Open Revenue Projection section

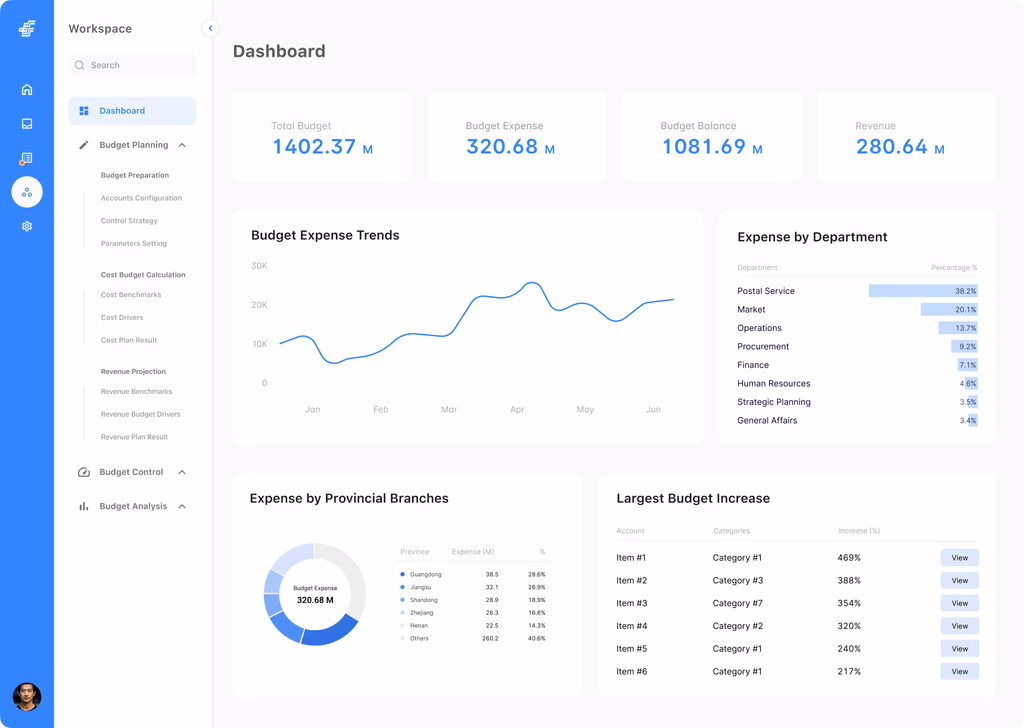(133, 372)
